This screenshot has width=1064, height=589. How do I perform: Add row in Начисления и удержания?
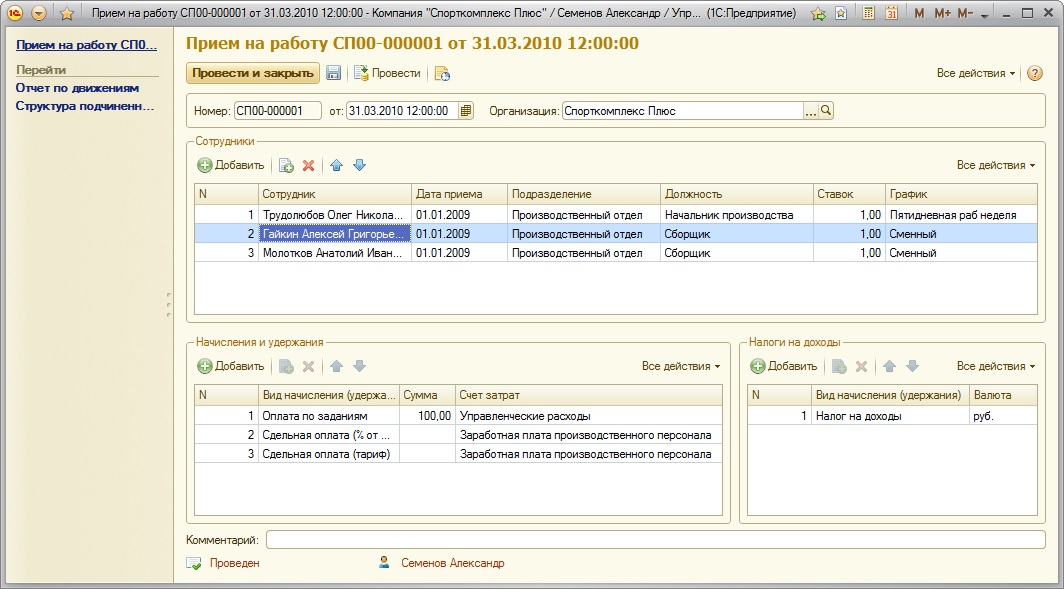tap(231, 366)
